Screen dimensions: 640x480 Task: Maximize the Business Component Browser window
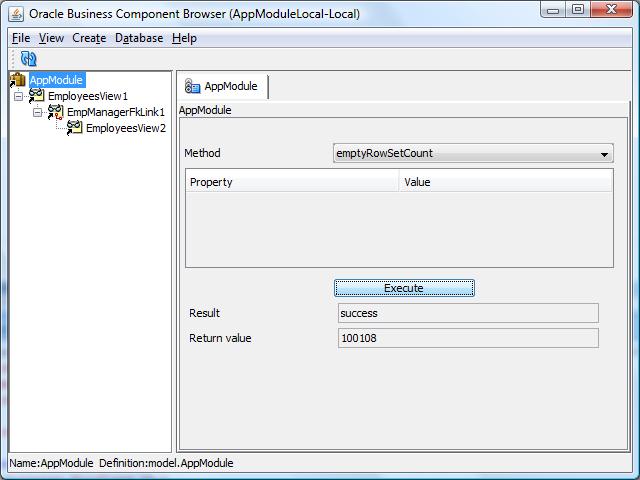click(x=578, y=10)
